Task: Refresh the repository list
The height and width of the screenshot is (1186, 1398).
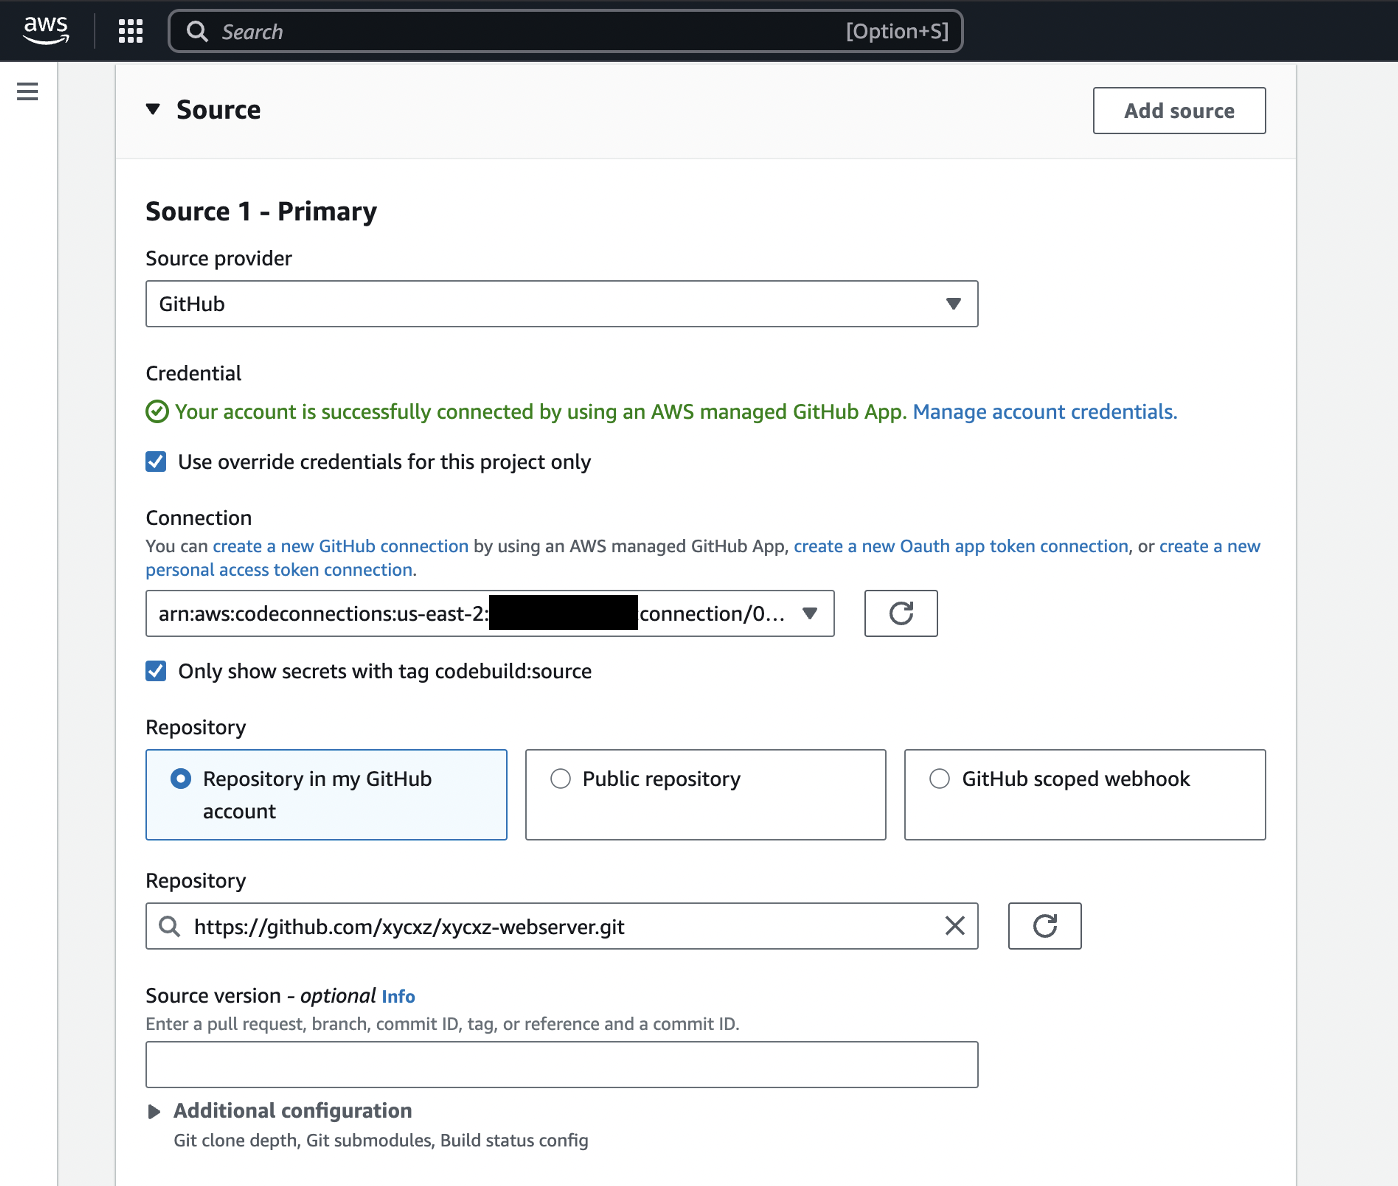Action: pyautogui.click(x=1044, y=926)
